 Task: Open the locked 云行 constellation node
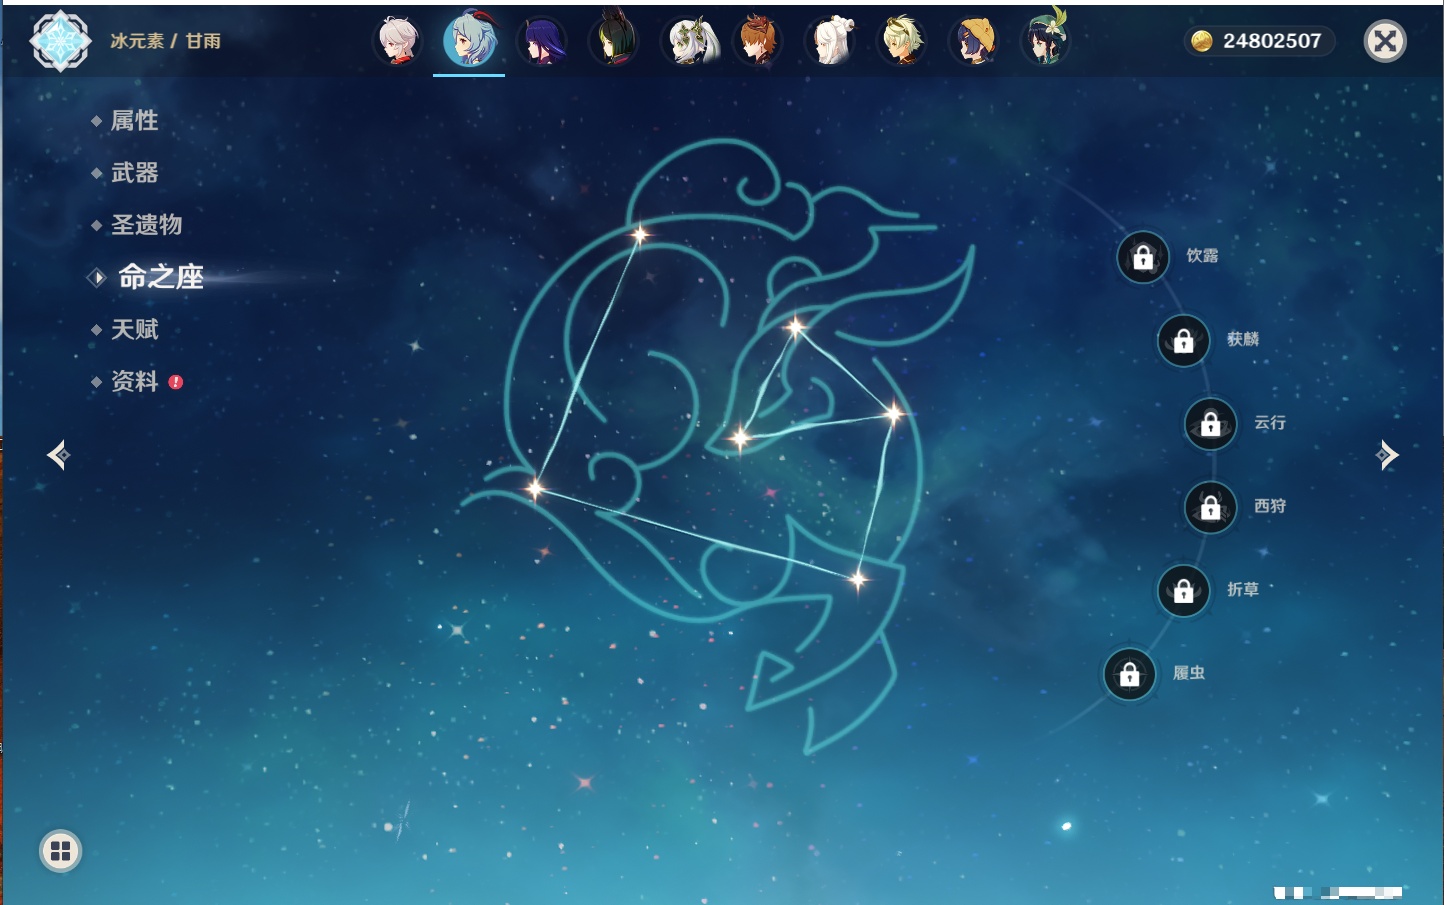[x=1210, y=424]
